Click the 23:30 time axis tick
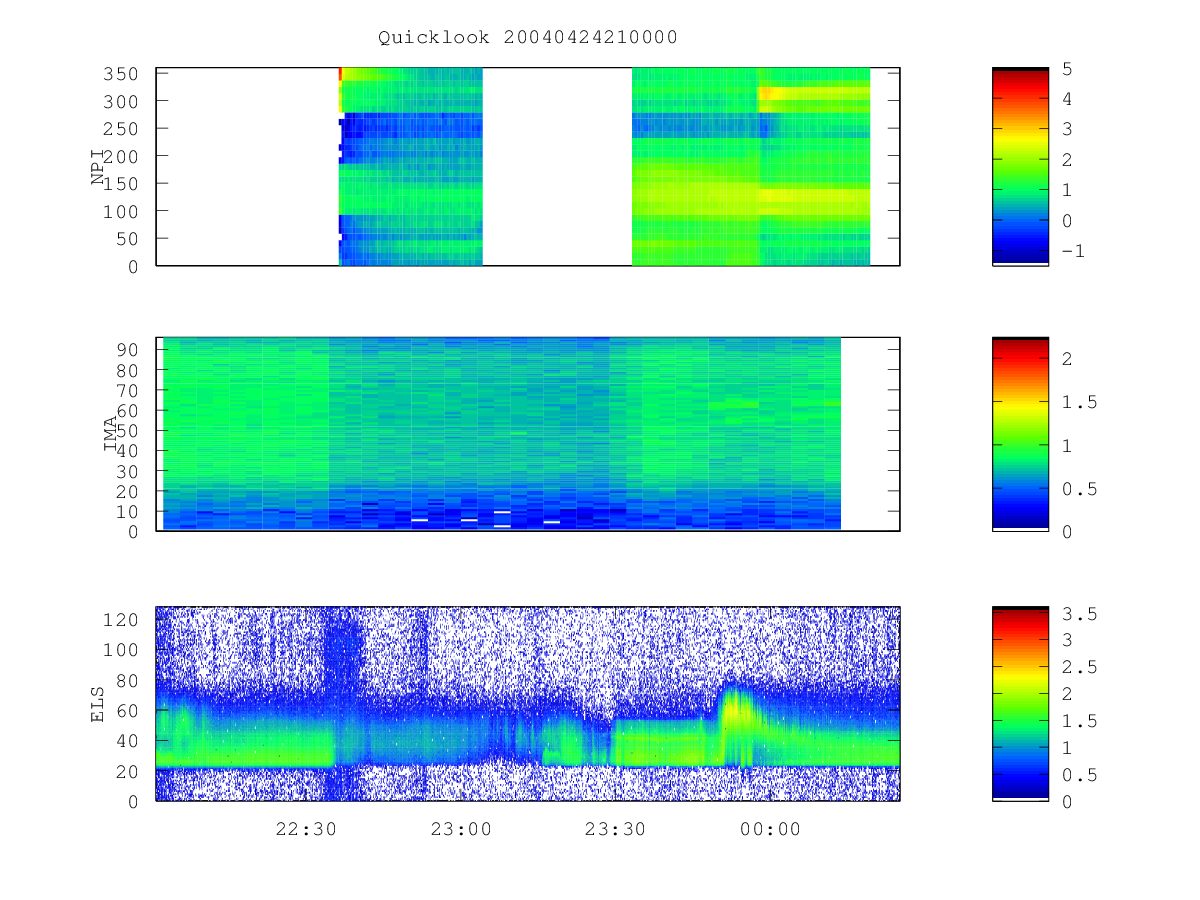 tap(615, 828)
